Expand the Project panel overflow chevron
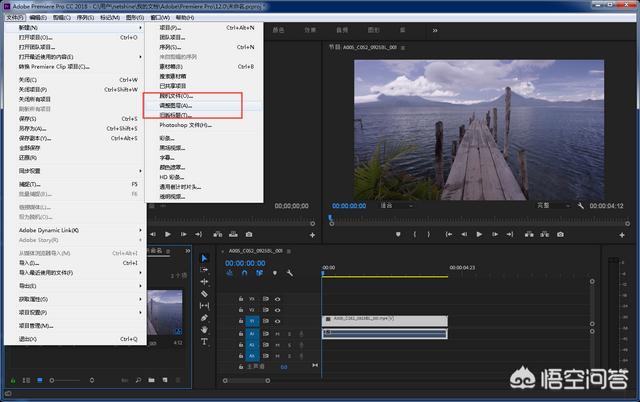 tap(188, 251)
